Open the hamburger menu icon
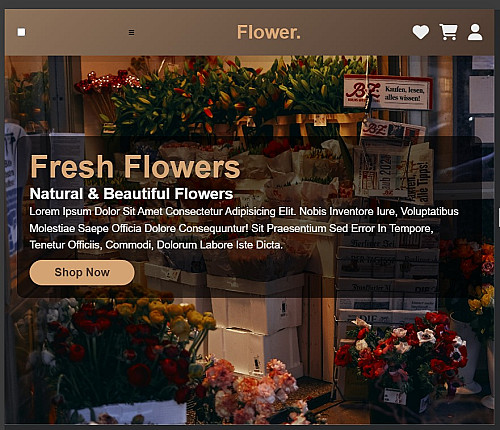 [131, 32]
